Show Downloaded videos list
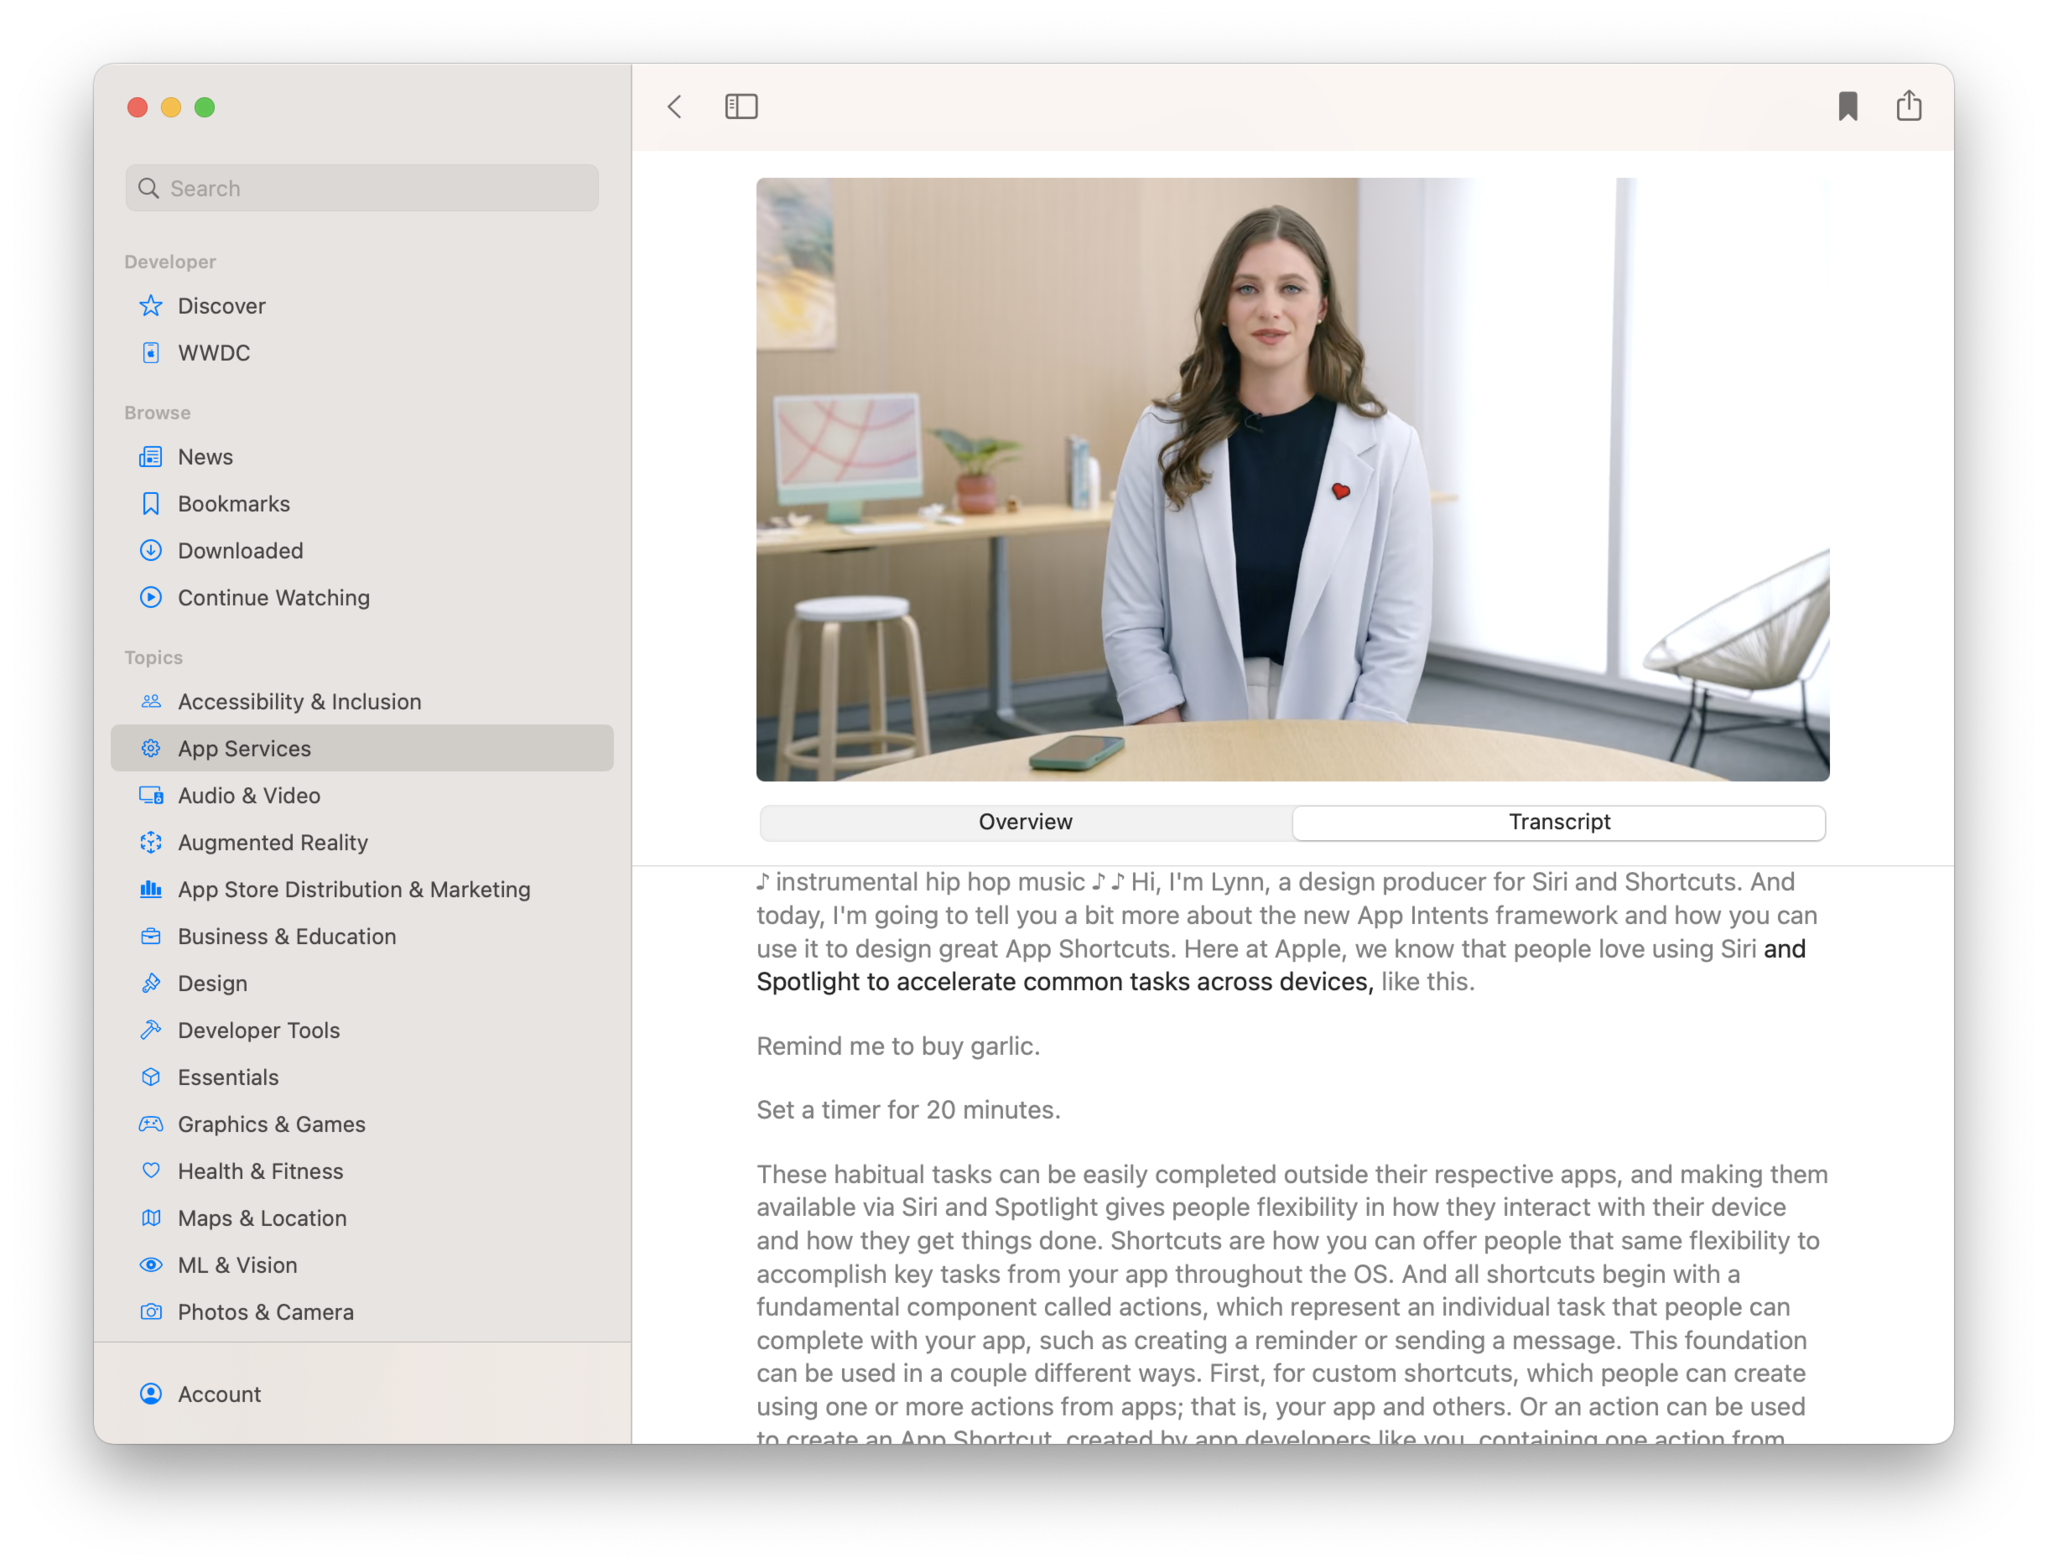 [240, 551]
